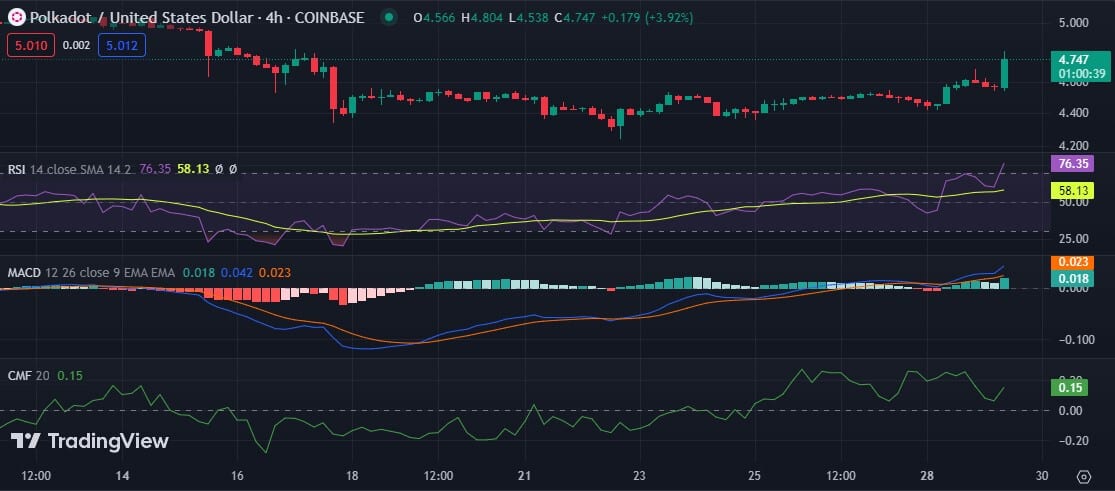The image size is (1115, 491).
Task: Open chart settings gear icon
Action: click(x=1084, y=475)
